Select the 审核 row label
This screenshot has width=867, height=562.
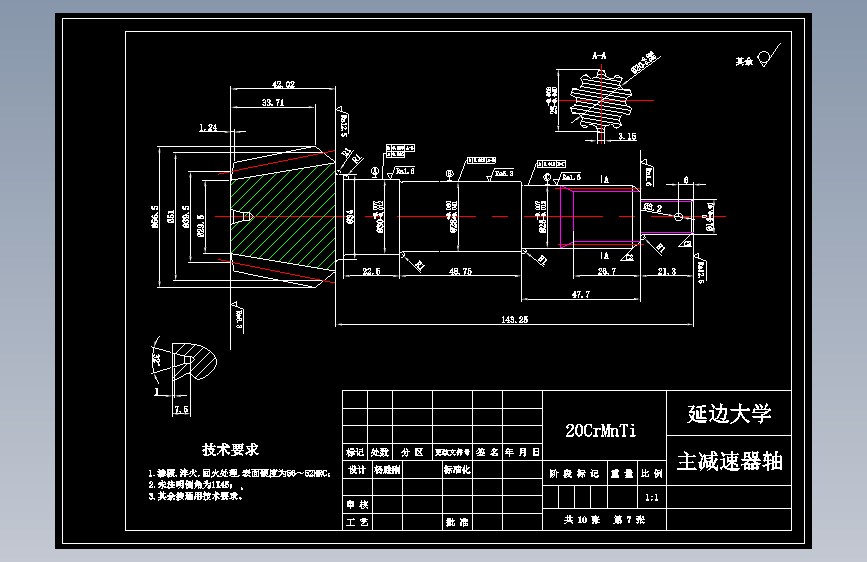pos(357,504)
